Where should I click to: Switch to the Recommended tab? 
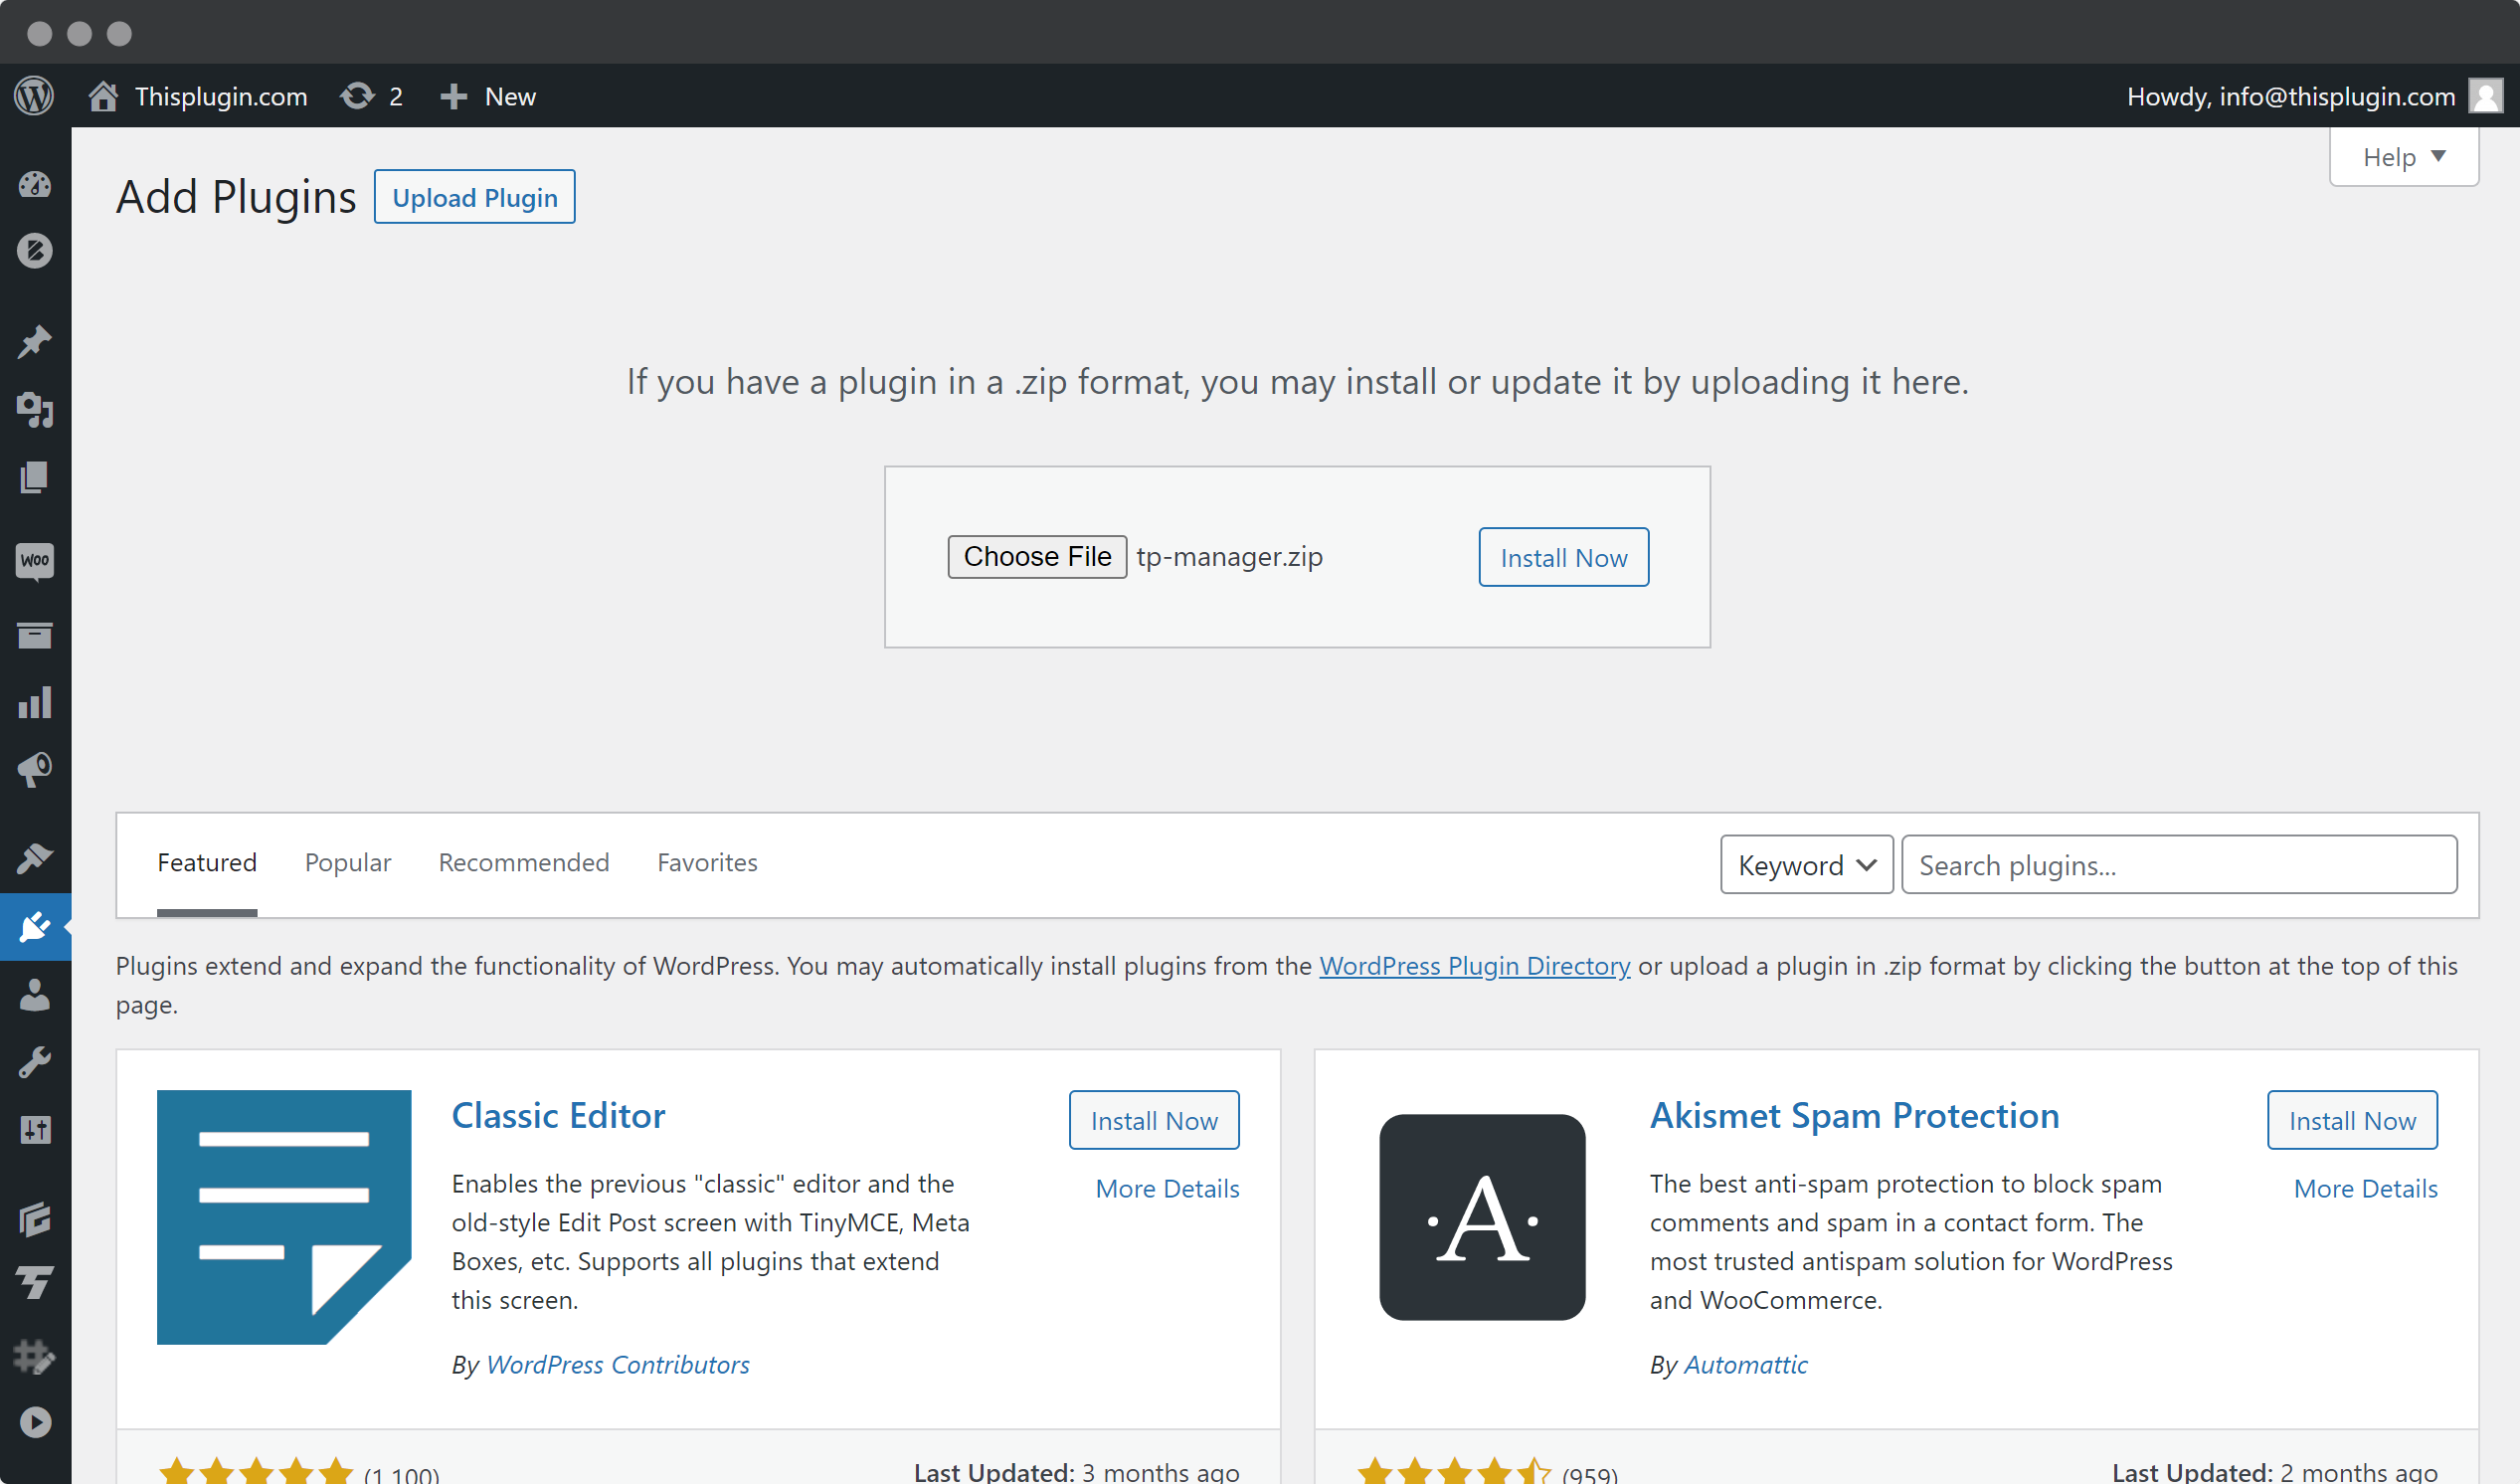click(x=524, y=862)
